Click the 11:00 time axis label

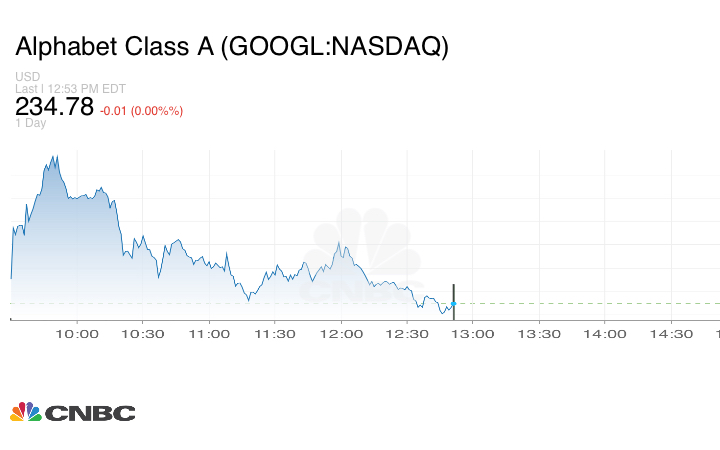tap(210, 334)
